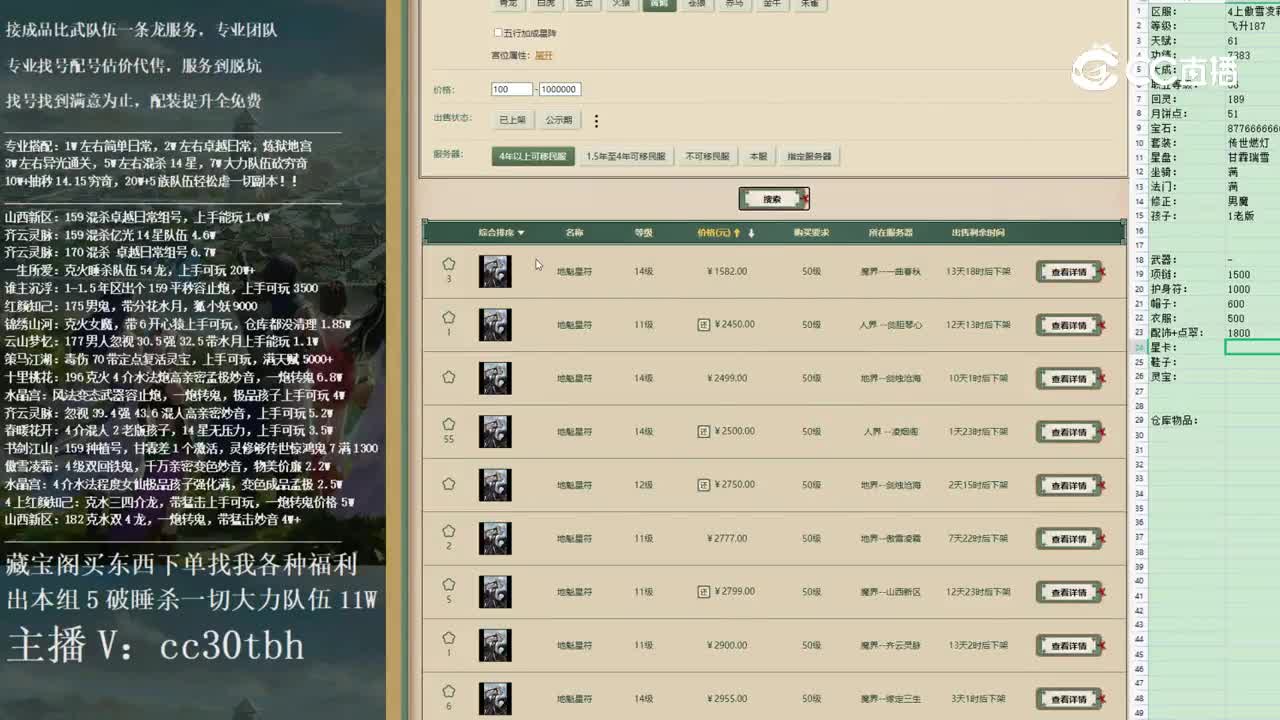1280x720 pixels.
Task: Click 查看详情 for the ¥2900.00 listing
Action: [x=1068, y=646]
